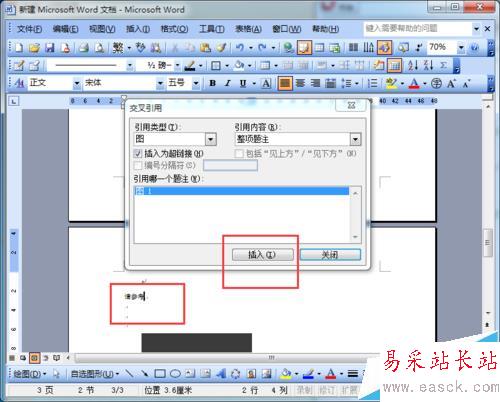Click the 关闭 button in dialog

pos(330,255)
